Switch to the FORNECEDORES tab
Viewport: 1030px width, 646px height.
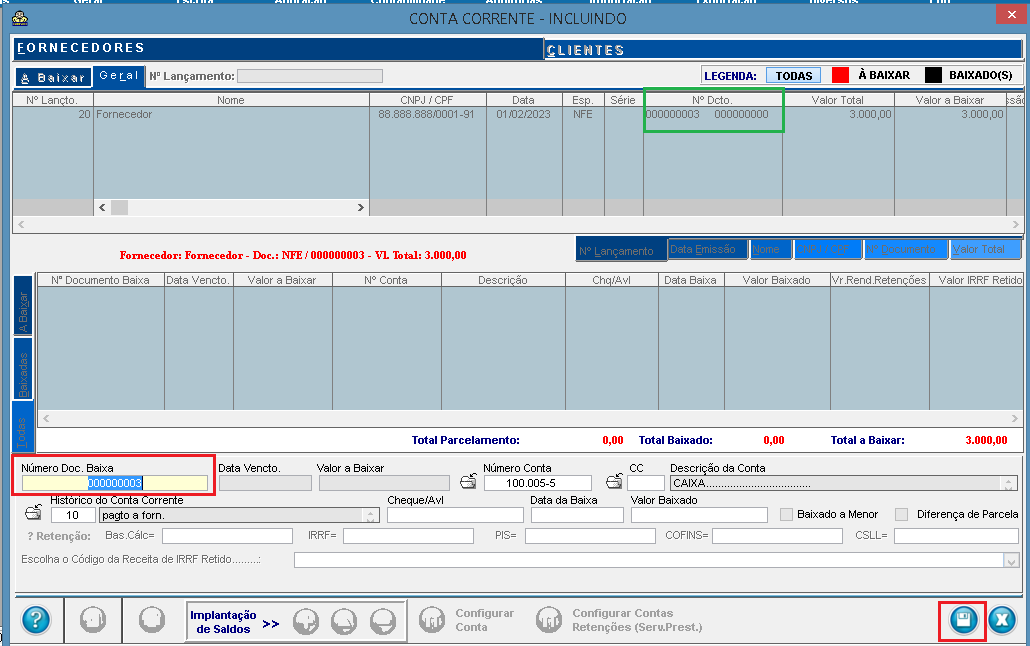tap(278, 48)
